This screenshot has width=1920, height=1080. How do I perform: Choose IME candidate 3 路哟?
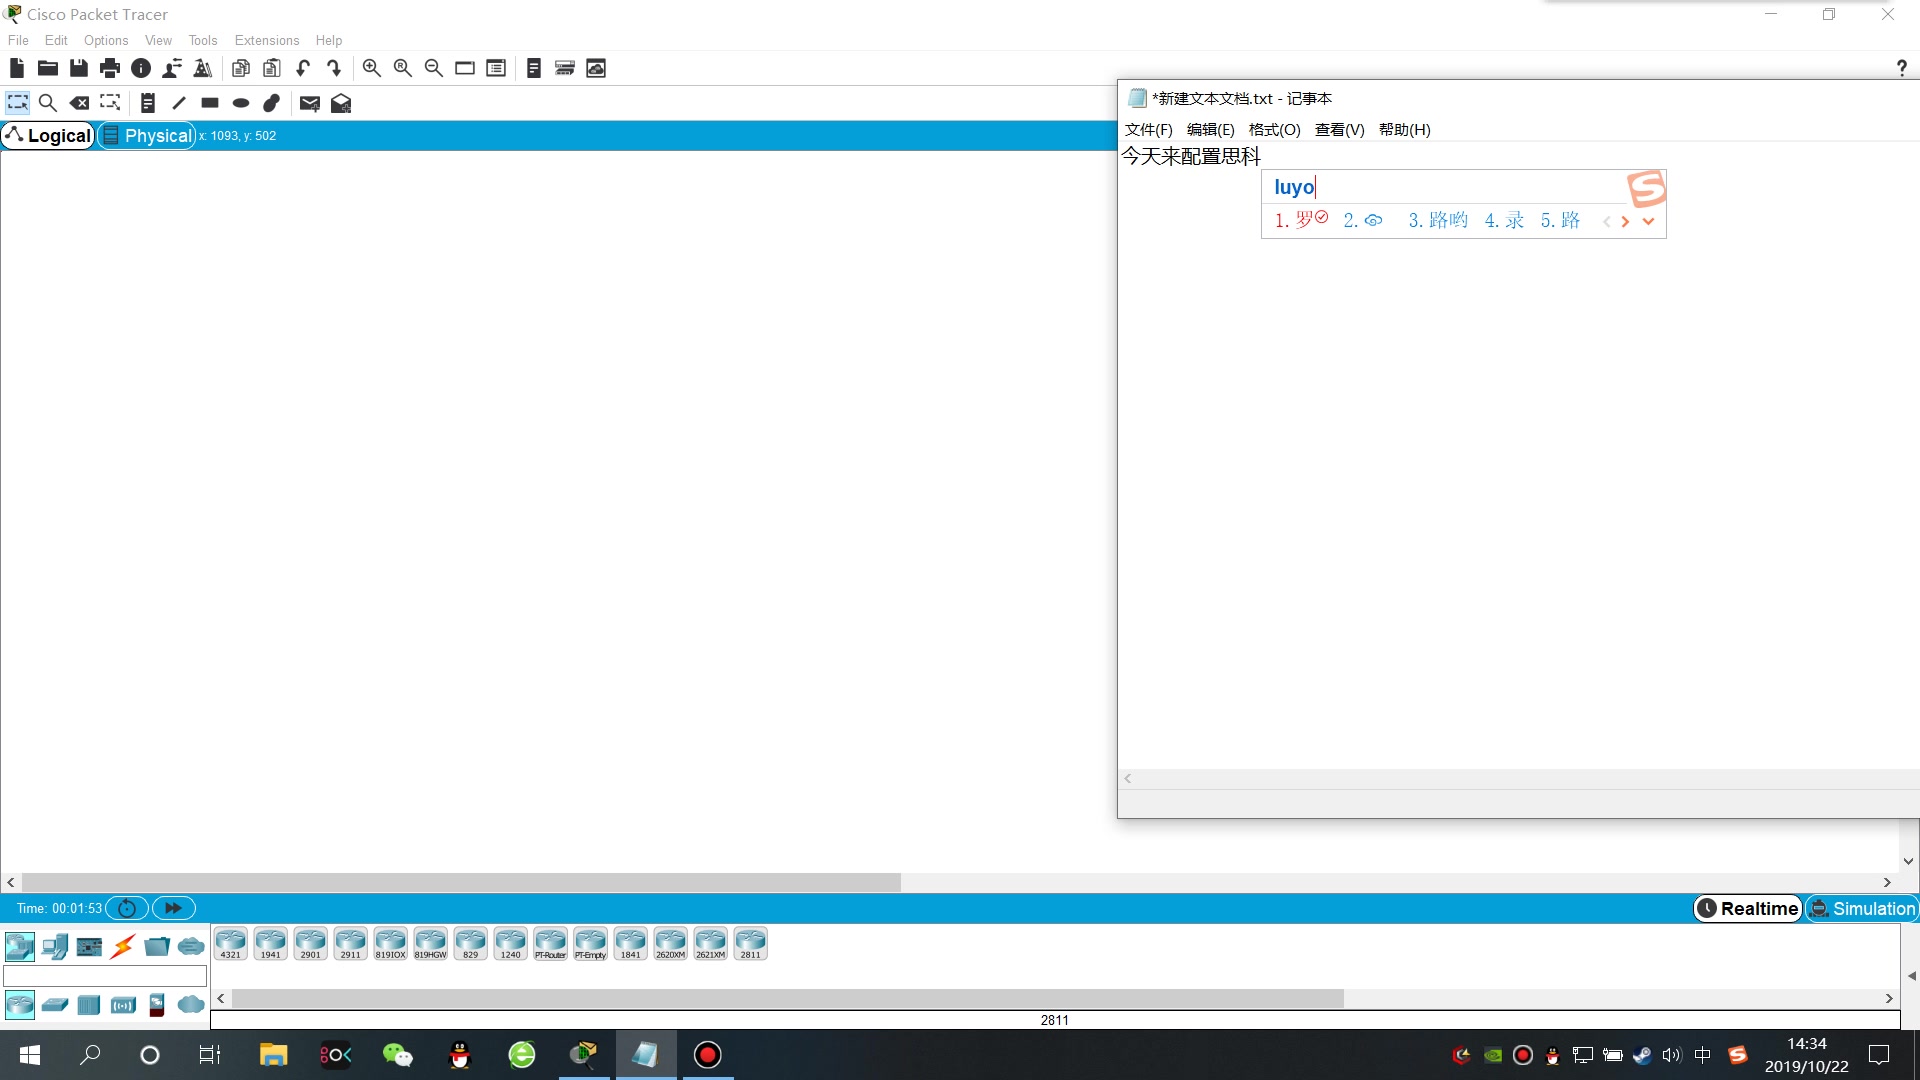point(1438,220)
